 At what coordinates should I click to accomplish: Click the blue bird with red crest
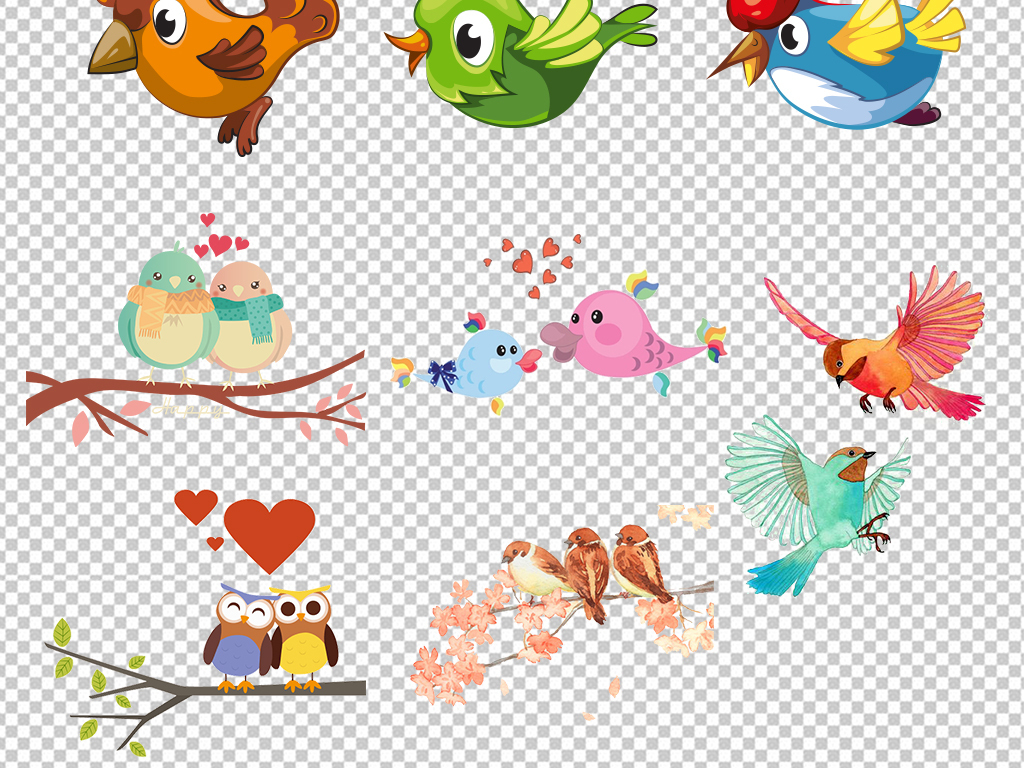[850, 65]
